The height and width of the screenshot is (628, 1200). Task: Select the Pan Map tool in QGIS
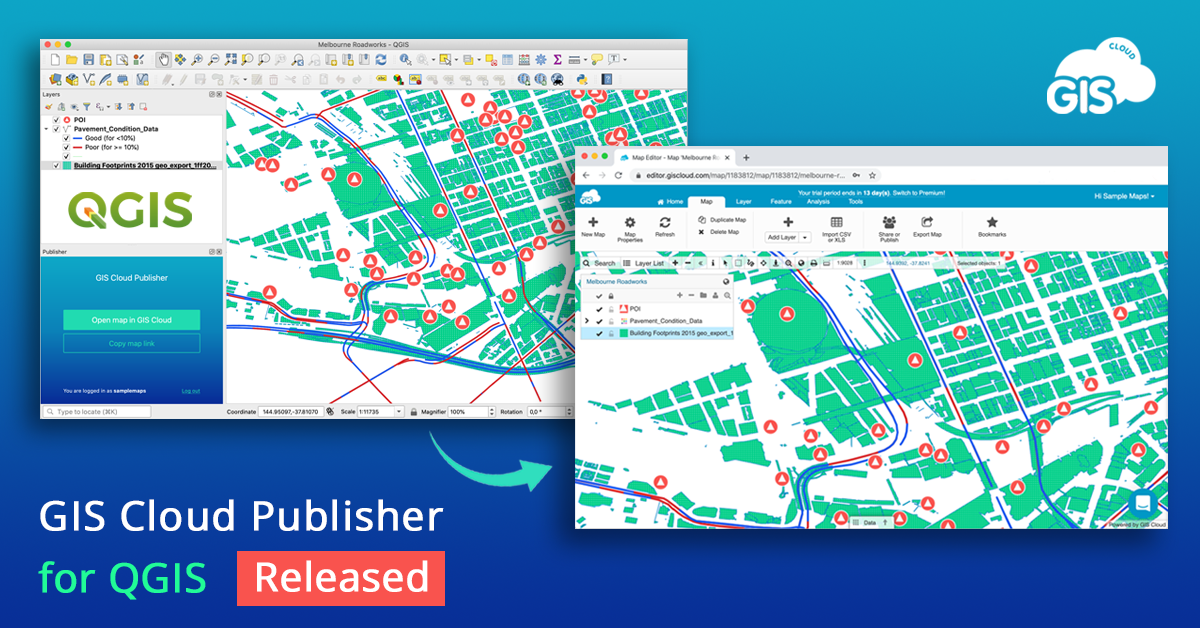pos(163,58)
